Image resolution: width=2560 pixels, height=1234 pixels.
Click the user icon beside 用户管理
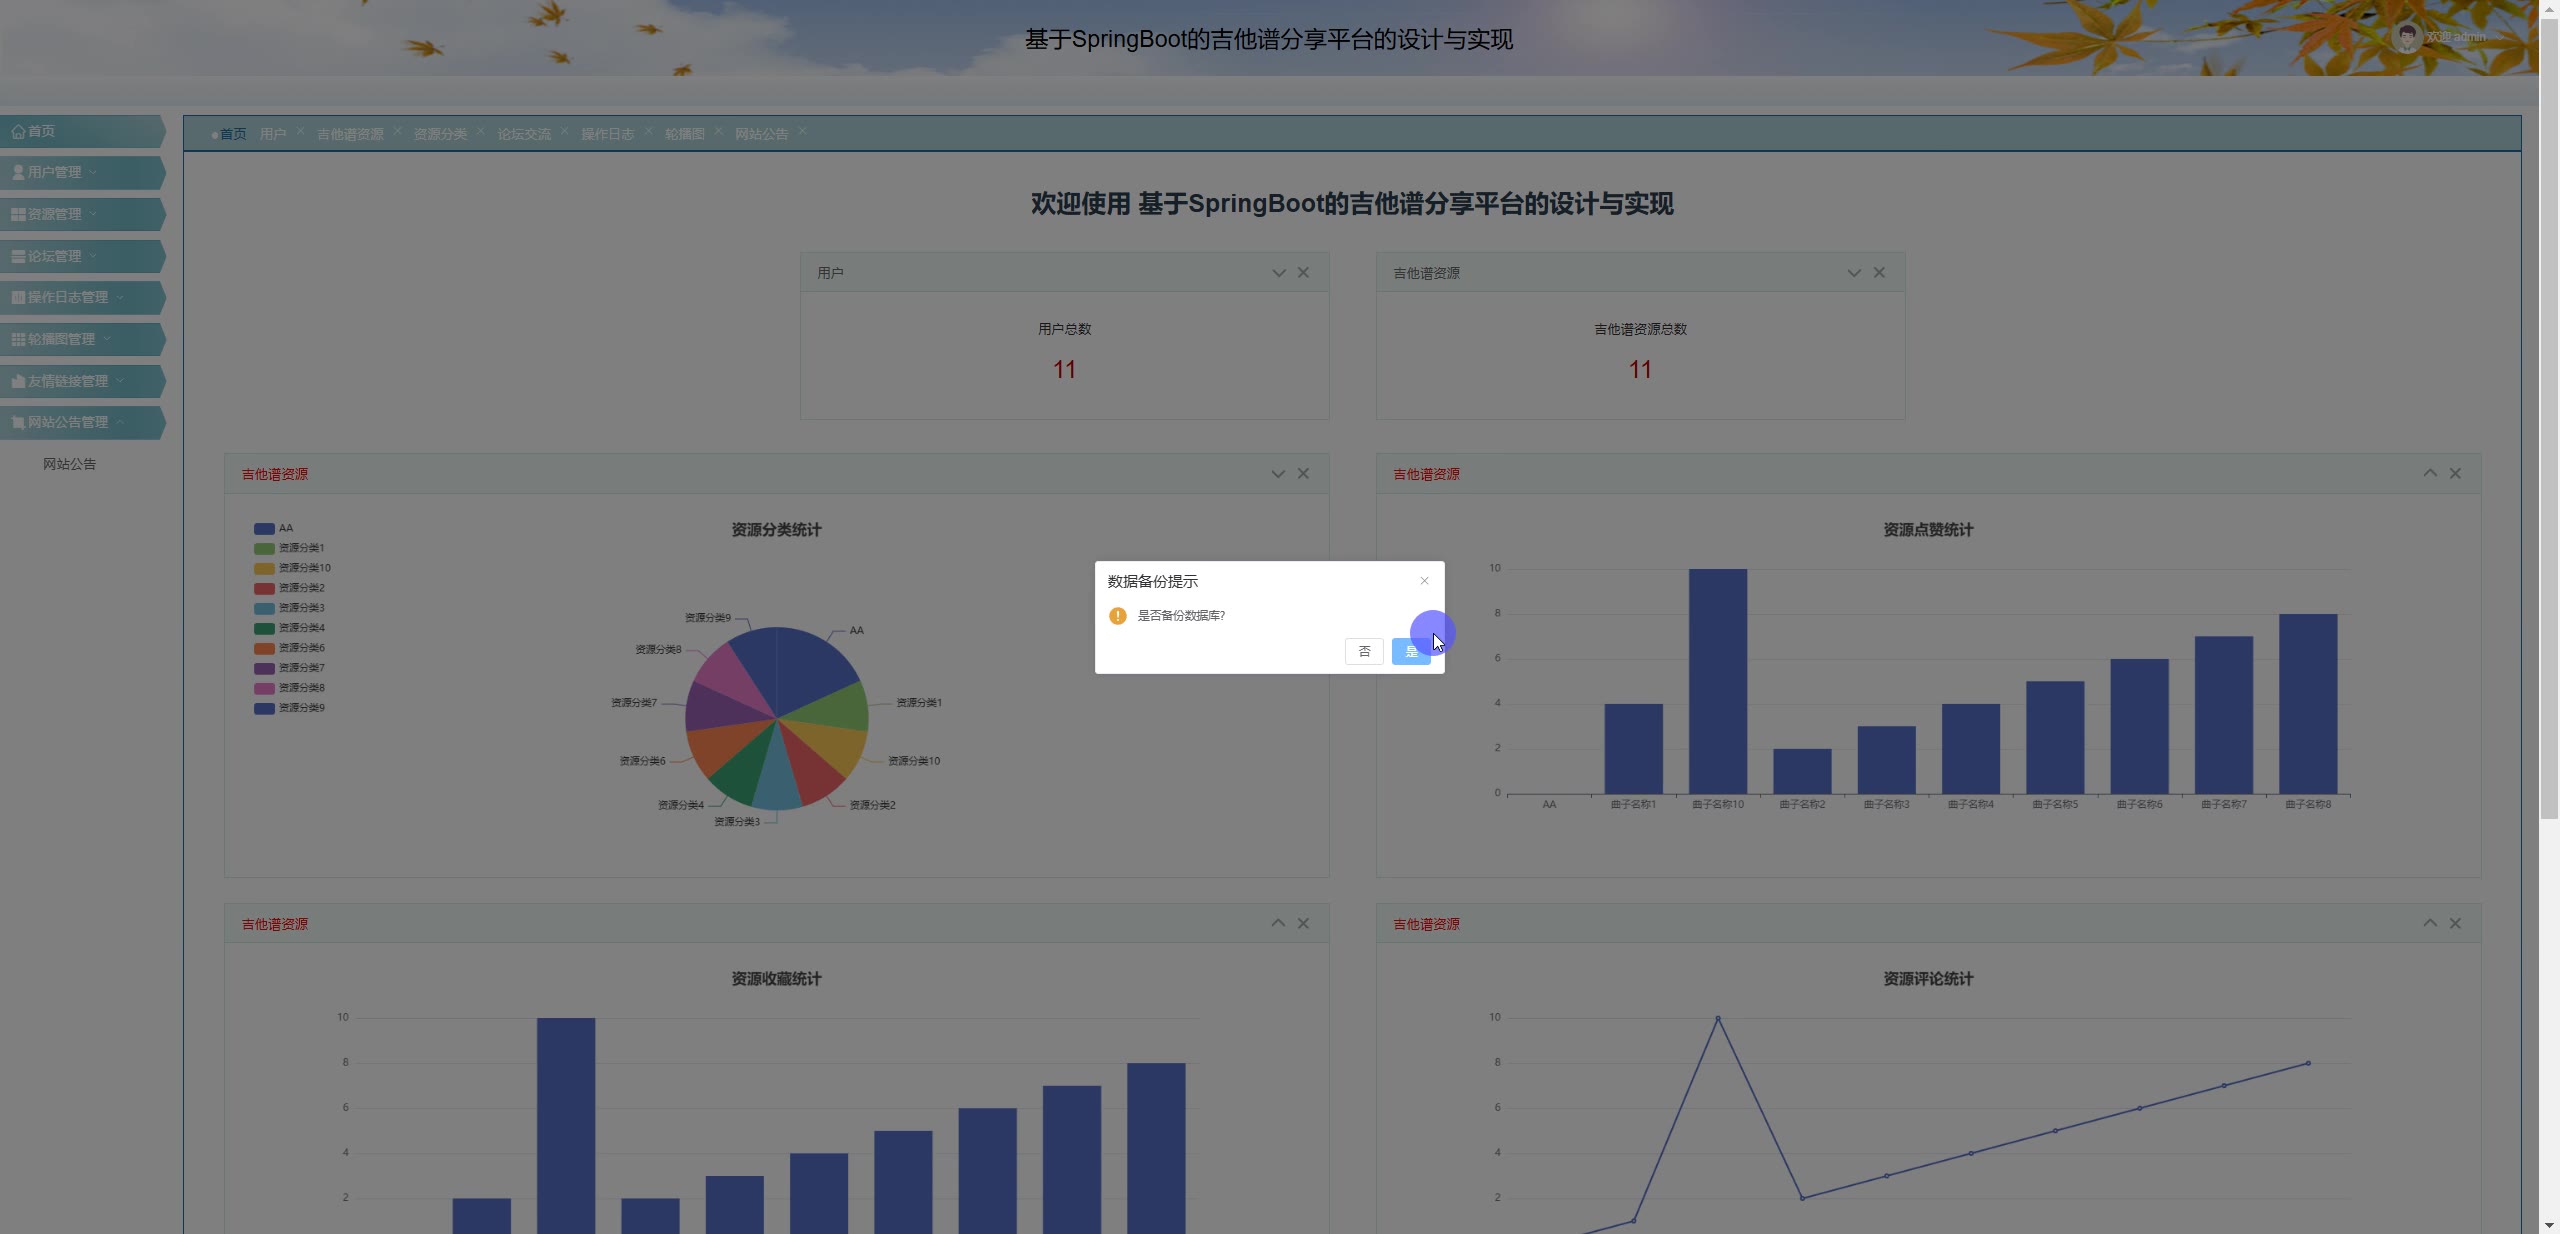click(x=18, y=172)
